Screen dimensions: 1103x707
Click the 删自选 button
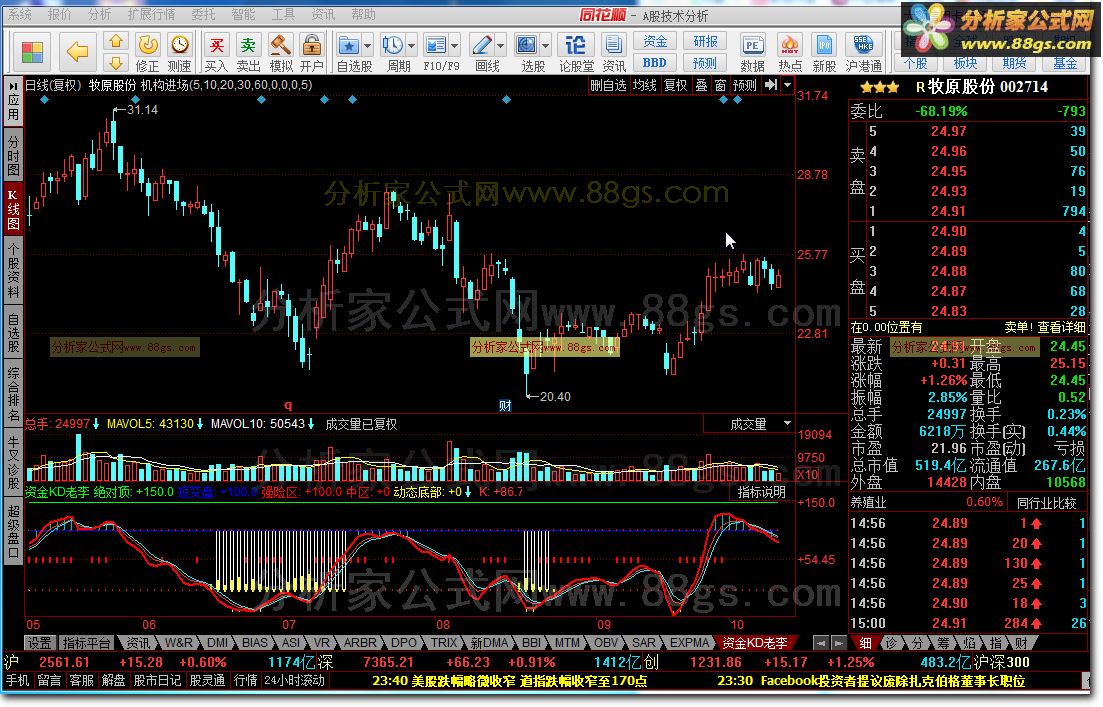click(x=608, y=85)
